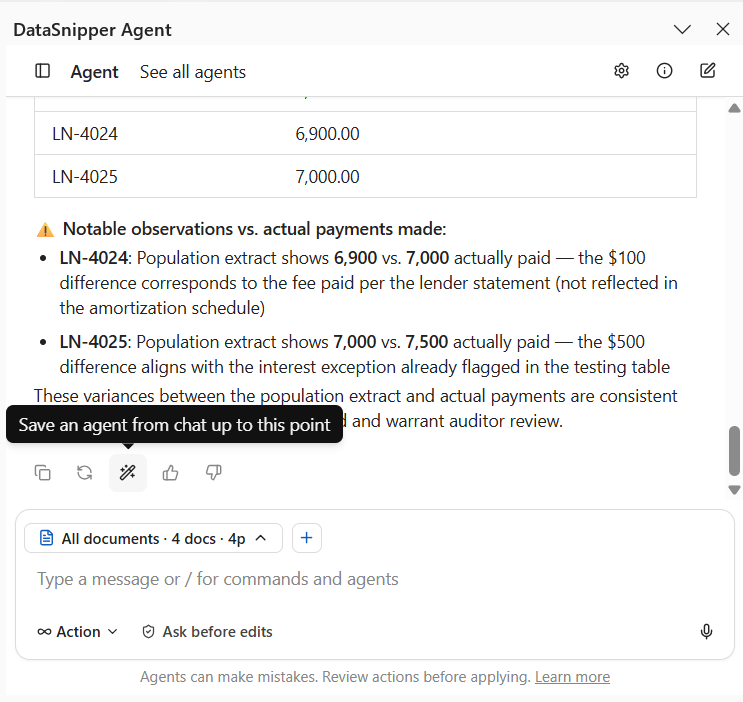
Task: Click the 'Agents can make mistakes' disclaimer
Action: 335,677
